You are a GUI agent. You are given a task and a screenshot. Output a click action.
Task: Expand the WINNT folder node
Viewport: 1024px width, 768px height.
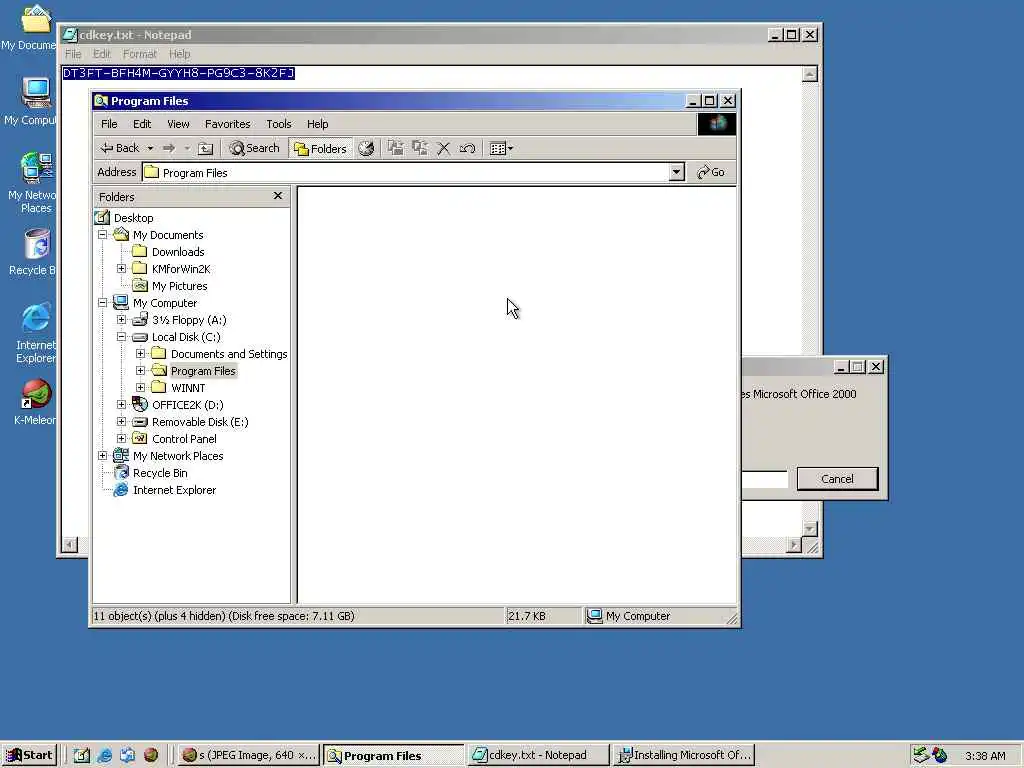[x=140, y=387]
